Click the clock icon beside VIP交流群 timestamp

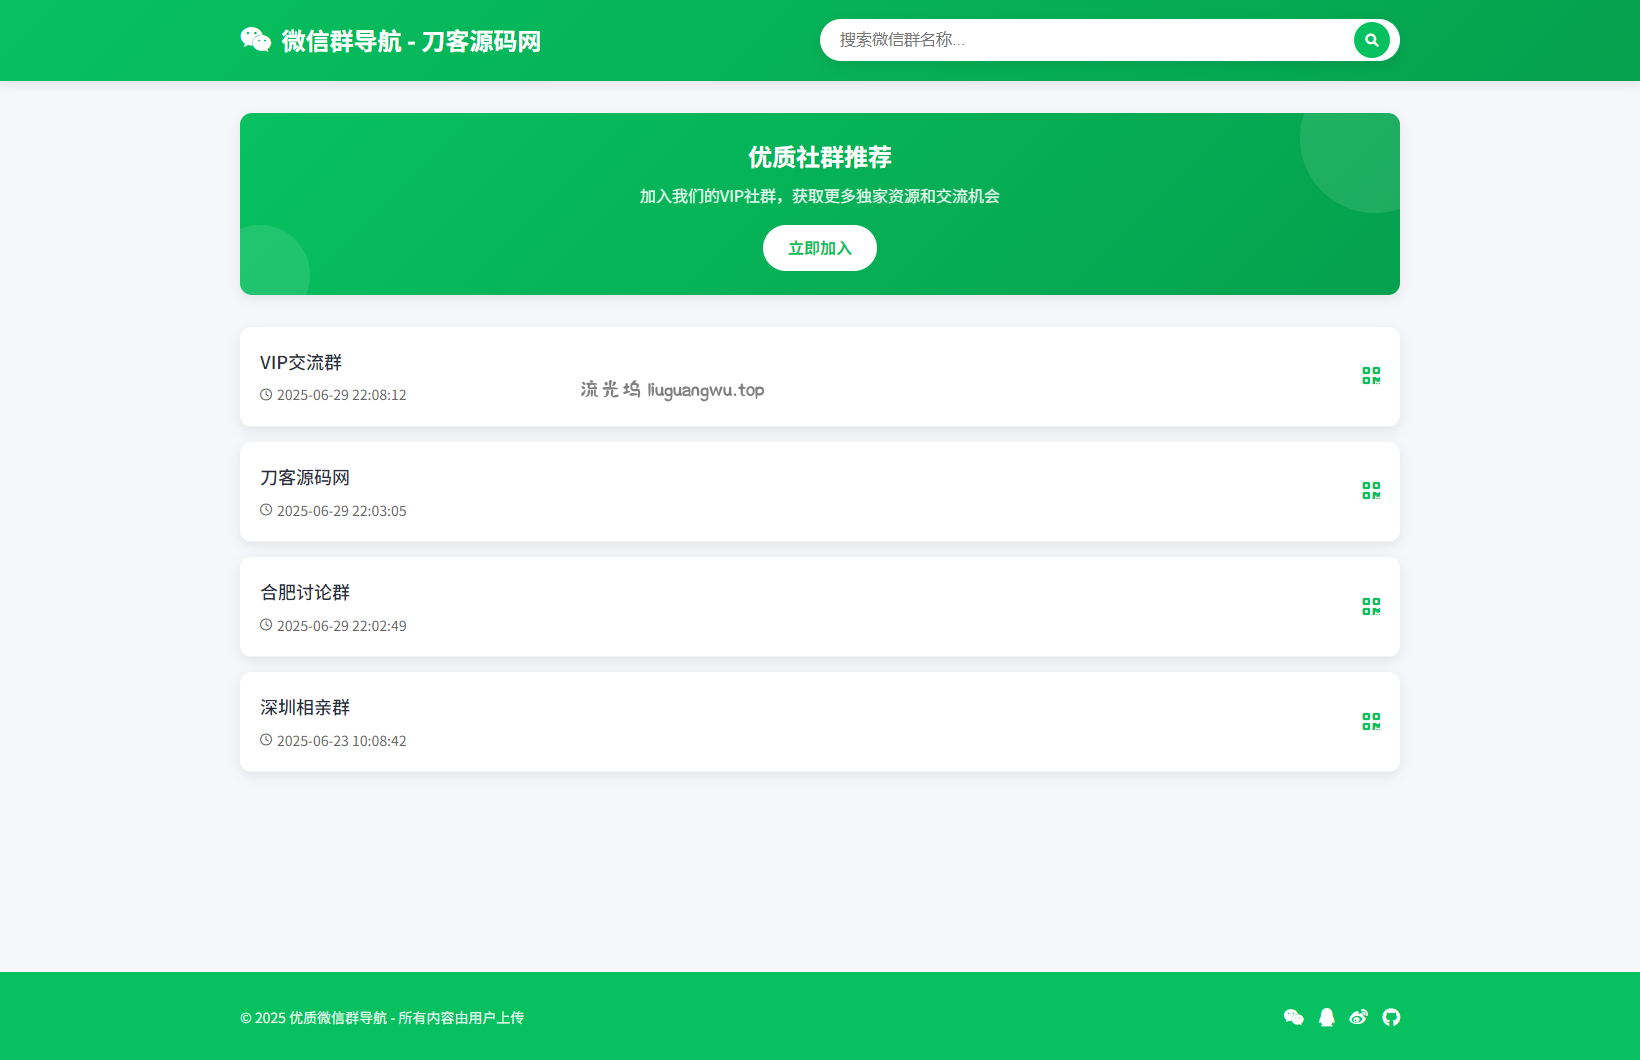coord(265,394)
